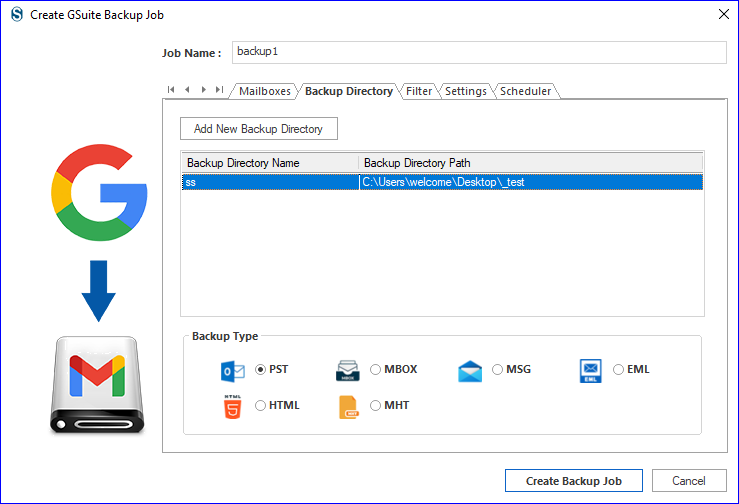Select MBOX backup type
This screenshot has width=739, height=504.
click(375, 370)
